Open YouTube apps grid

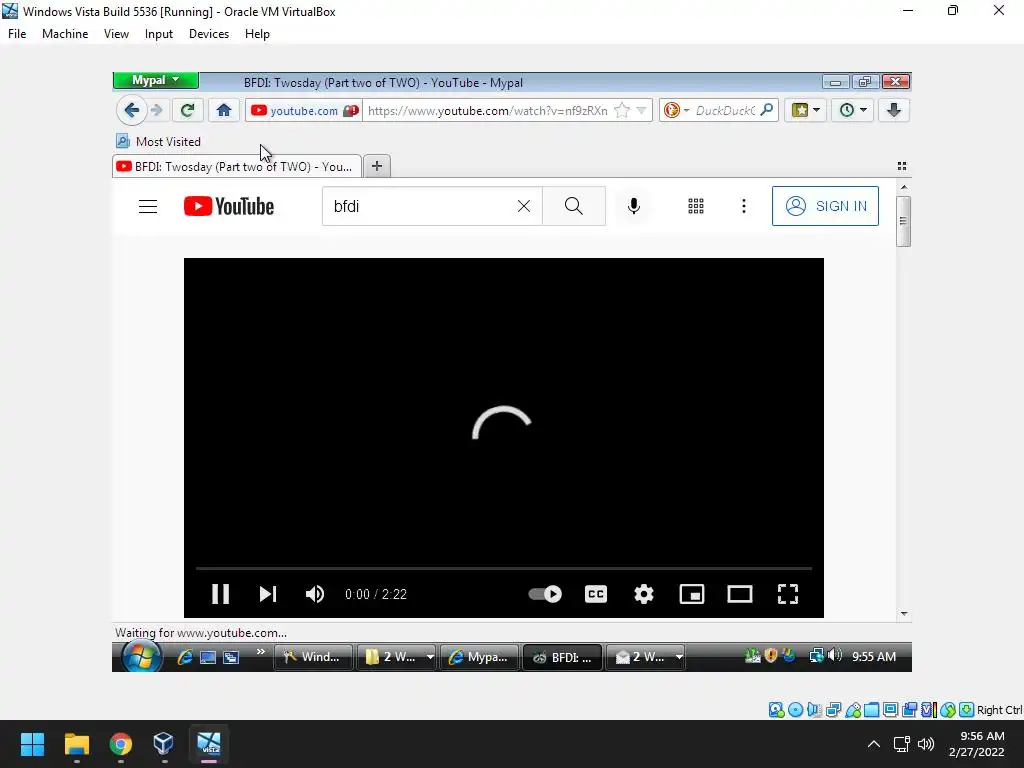[x=696, y=206]
